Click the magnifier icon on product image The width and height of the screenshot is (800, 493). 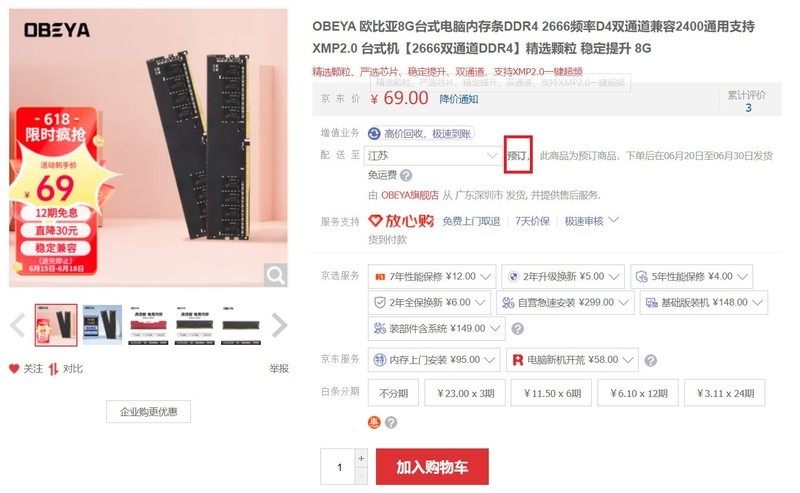tap(276, 275)
